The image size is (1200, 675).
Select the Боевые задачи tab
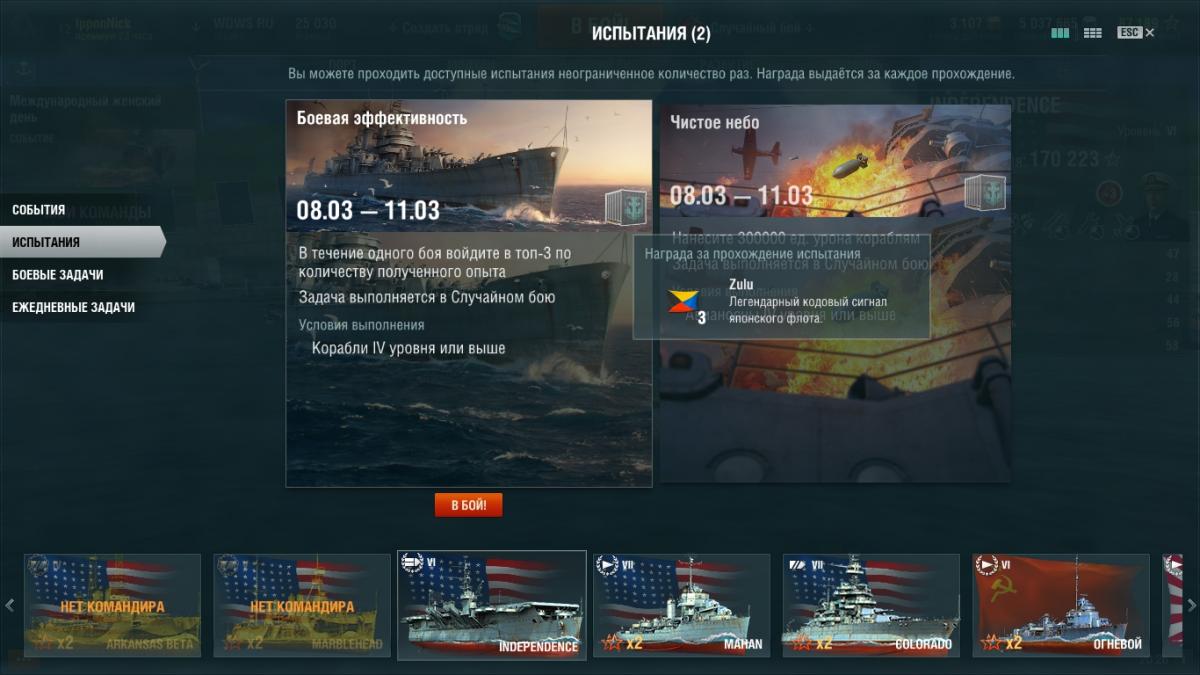58,275
